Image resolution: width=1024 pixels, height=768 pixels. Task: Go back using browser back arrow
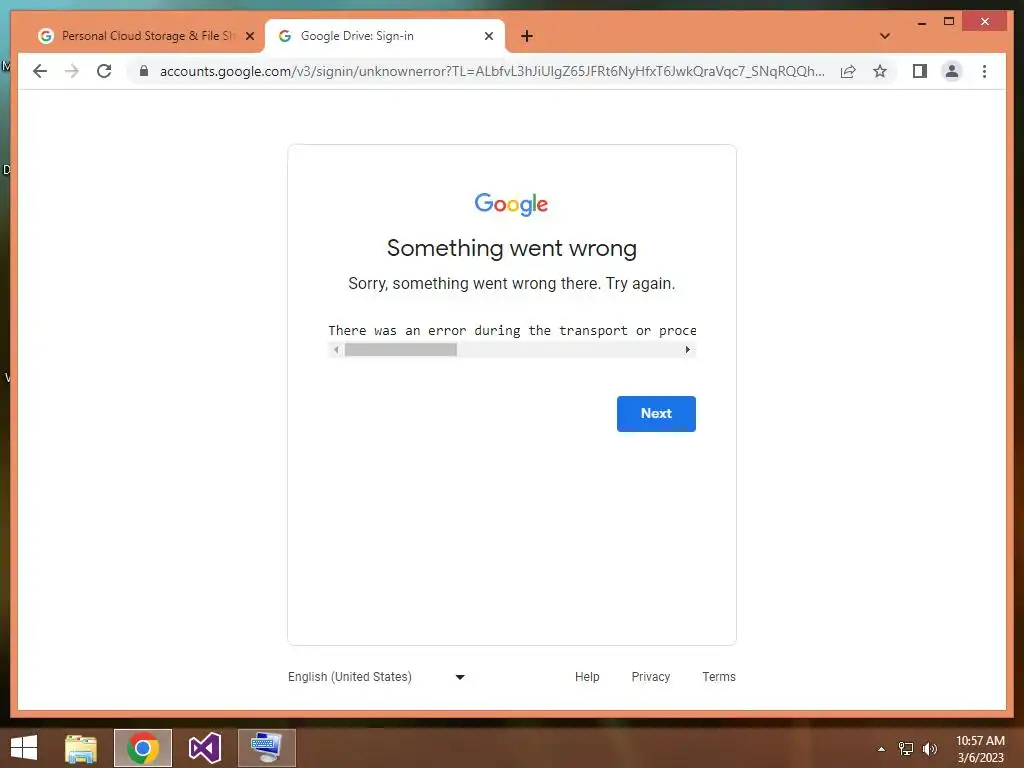[x=40, y=71]
